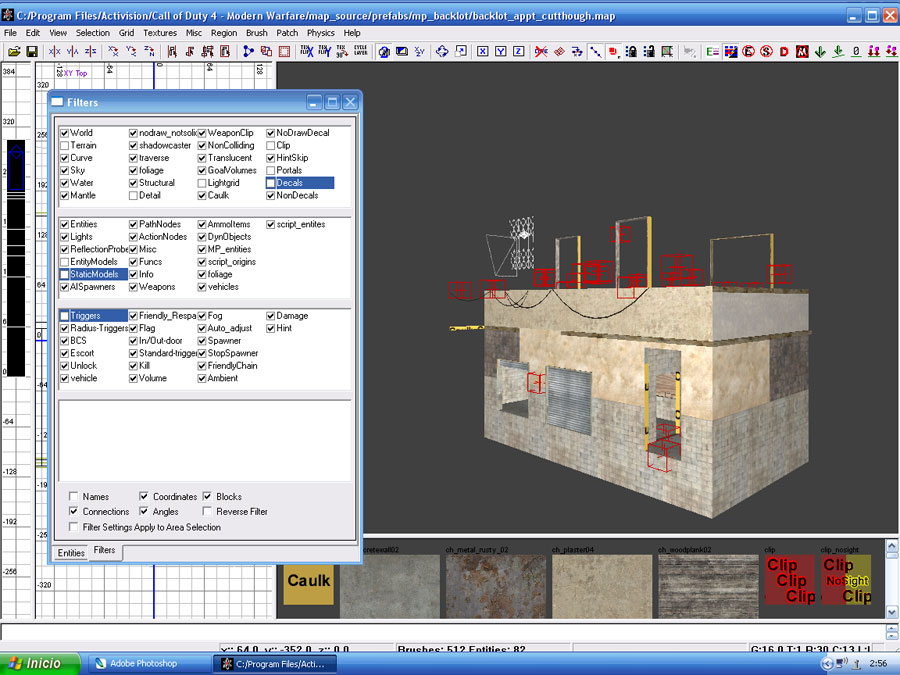This screenshot has width=900, height=675.
Task: Open the Physics menu
Action: [320, 33]
